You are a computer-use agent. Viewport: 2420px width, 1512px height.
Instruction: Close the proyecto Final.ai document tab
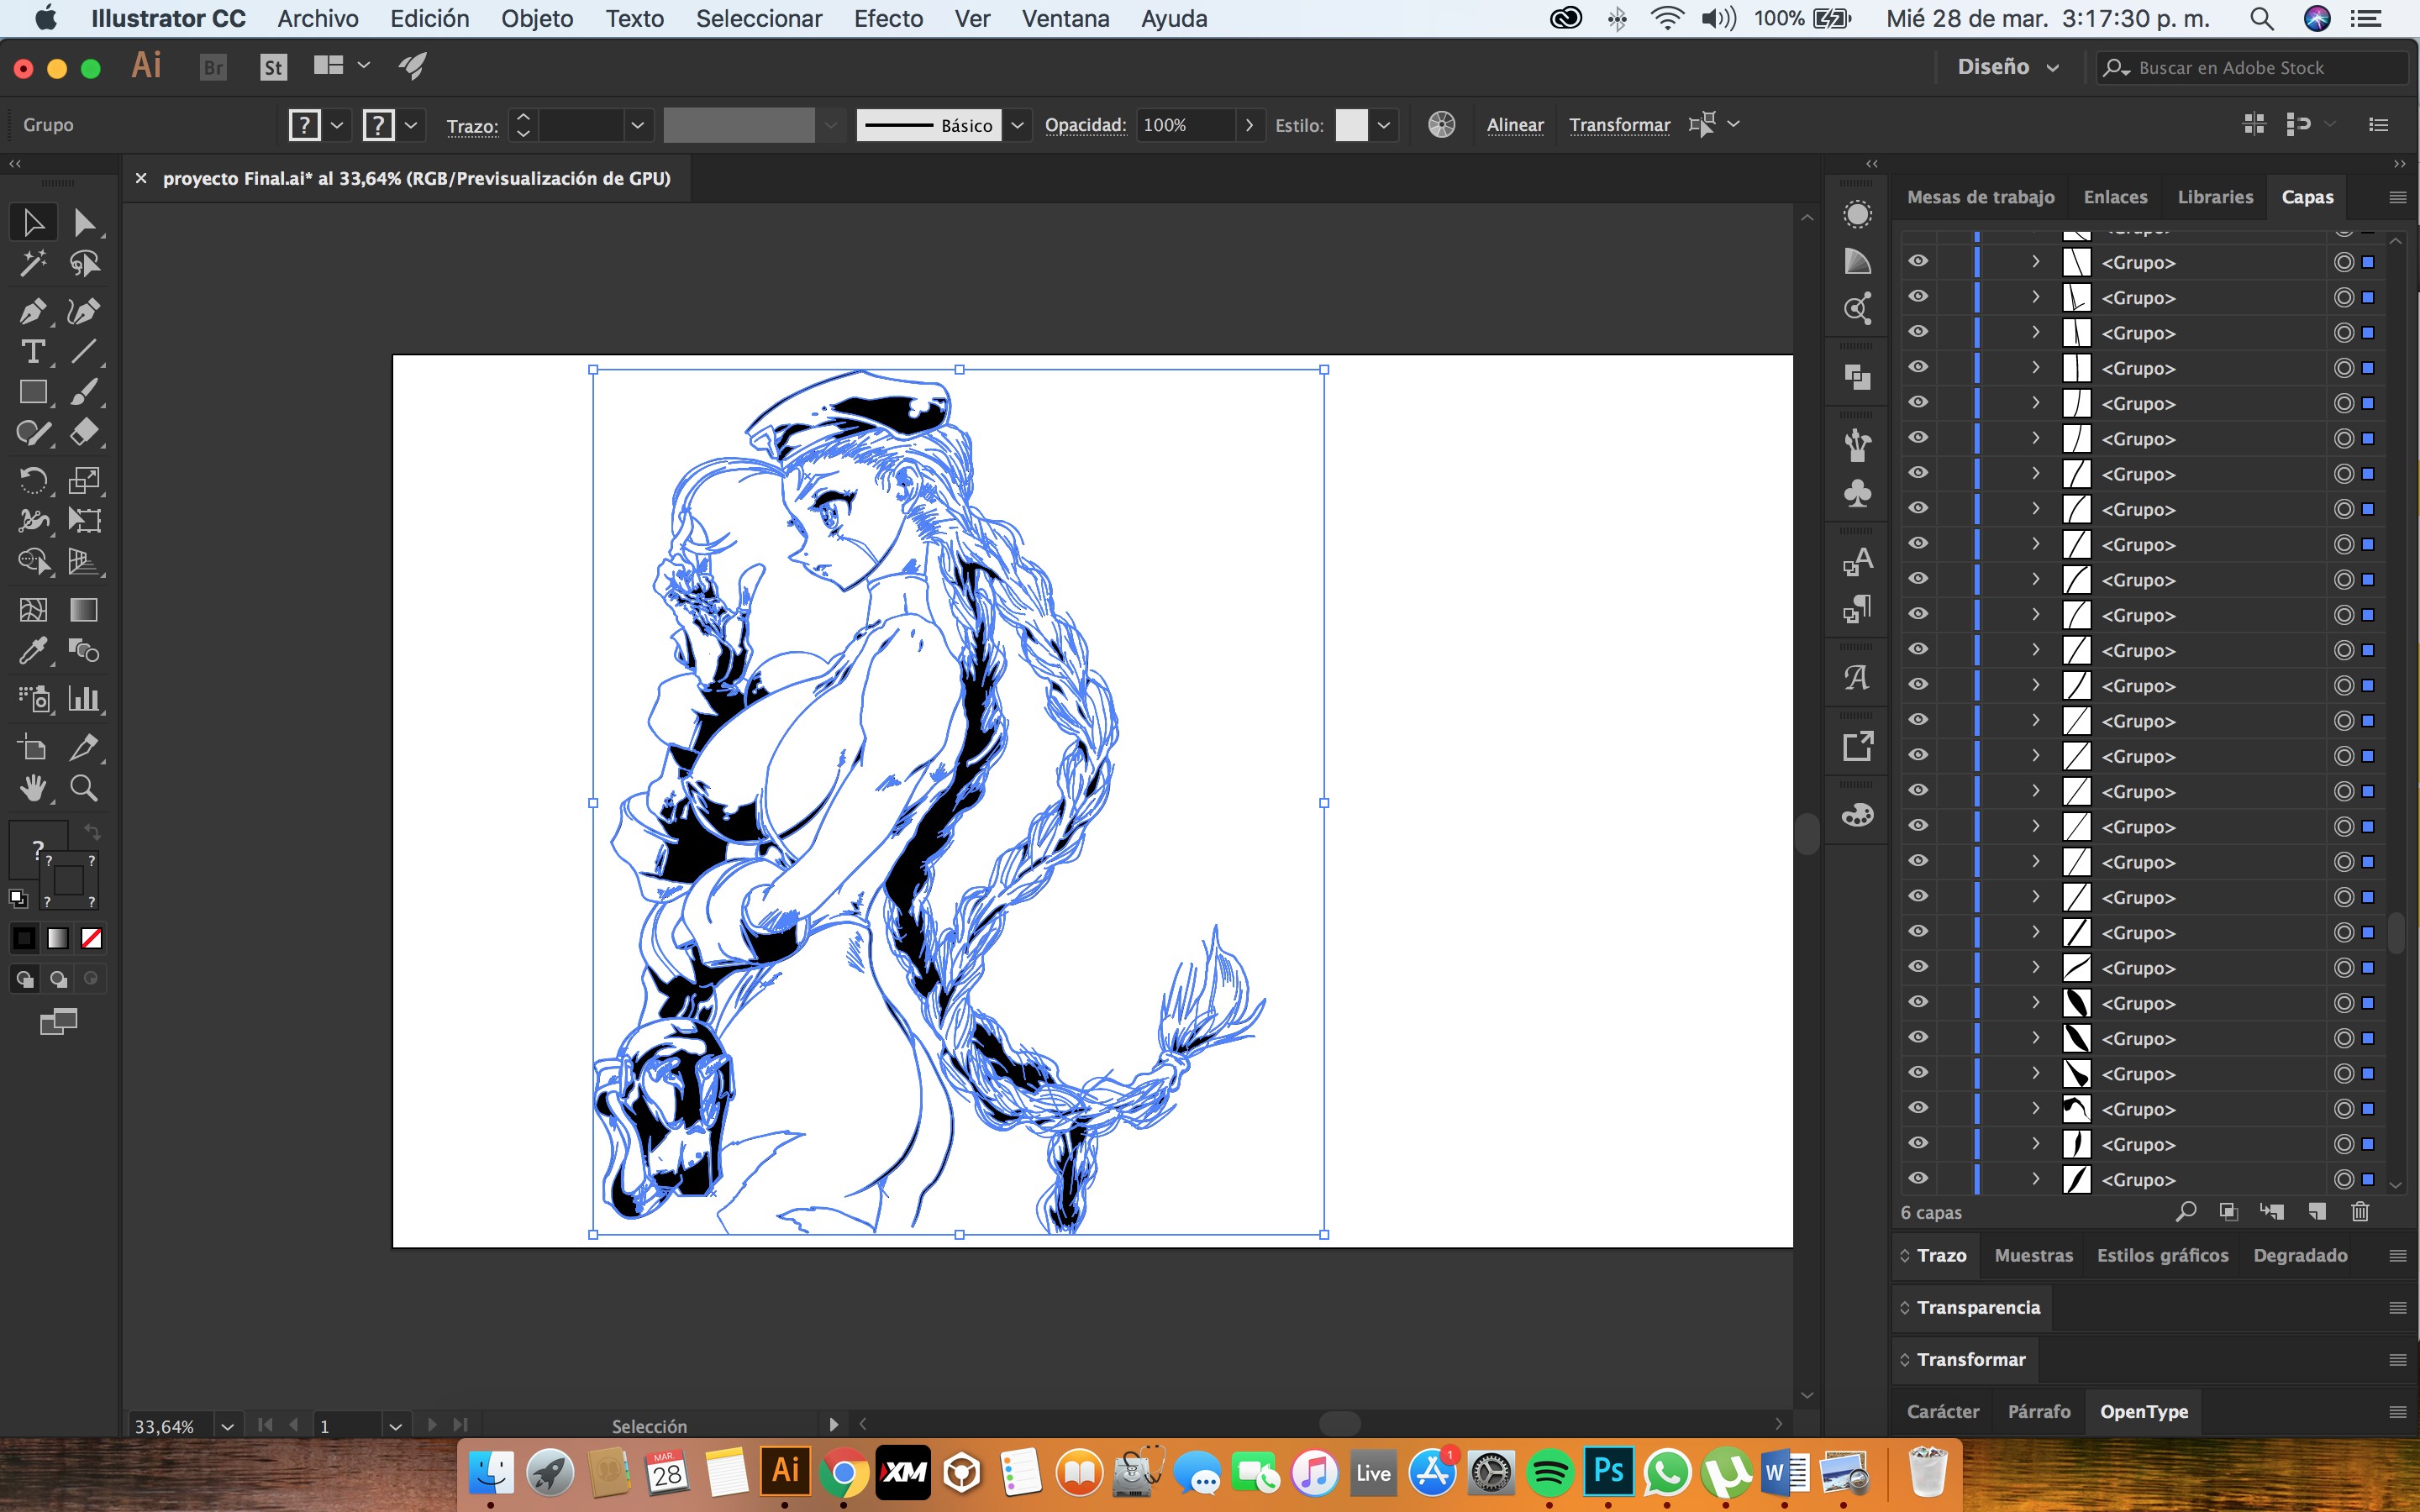click(x=141, y=178)
